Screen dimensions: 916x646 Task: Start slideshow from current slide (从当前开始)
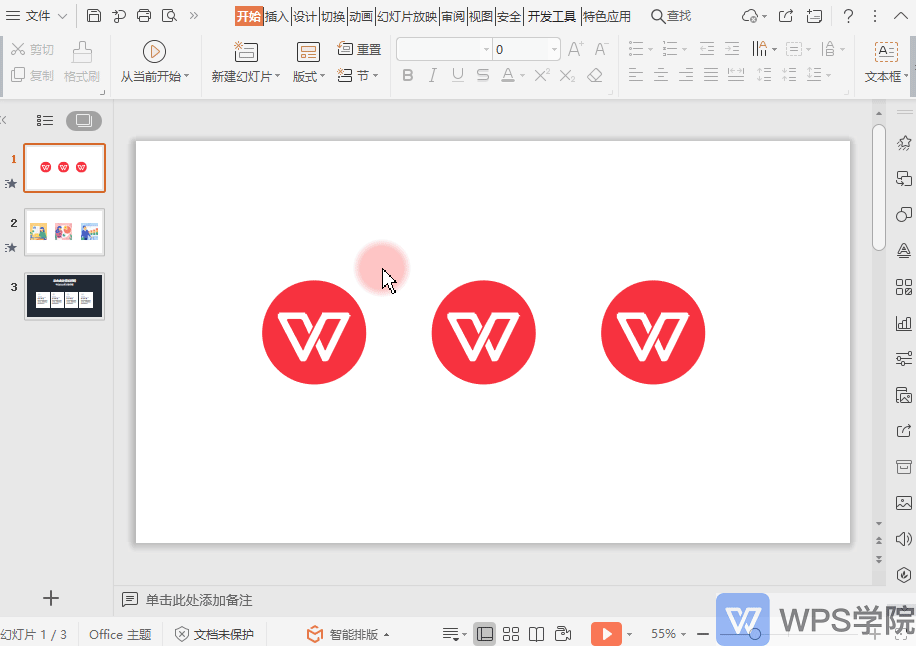click(x=155, y=62)
